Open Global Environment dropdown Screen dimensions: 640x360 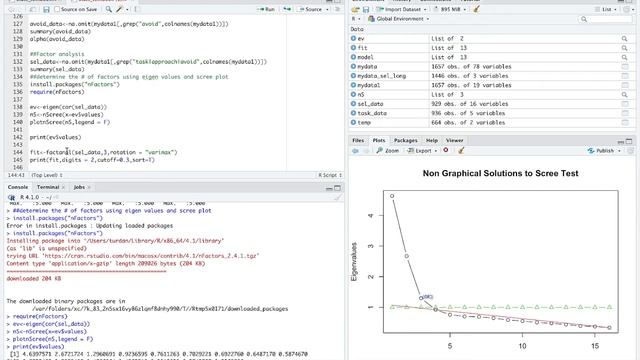pyautogui.click(x=399, y=19)
